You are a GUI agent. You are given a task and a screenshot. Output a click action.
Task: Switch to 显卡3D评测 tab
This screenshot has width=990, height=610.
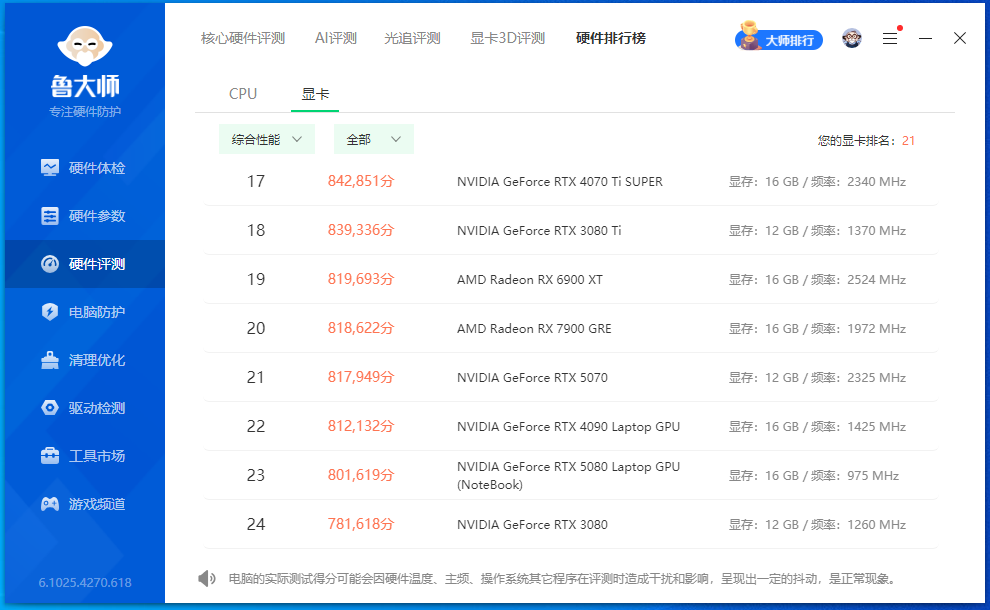click(x=508, y=39)
